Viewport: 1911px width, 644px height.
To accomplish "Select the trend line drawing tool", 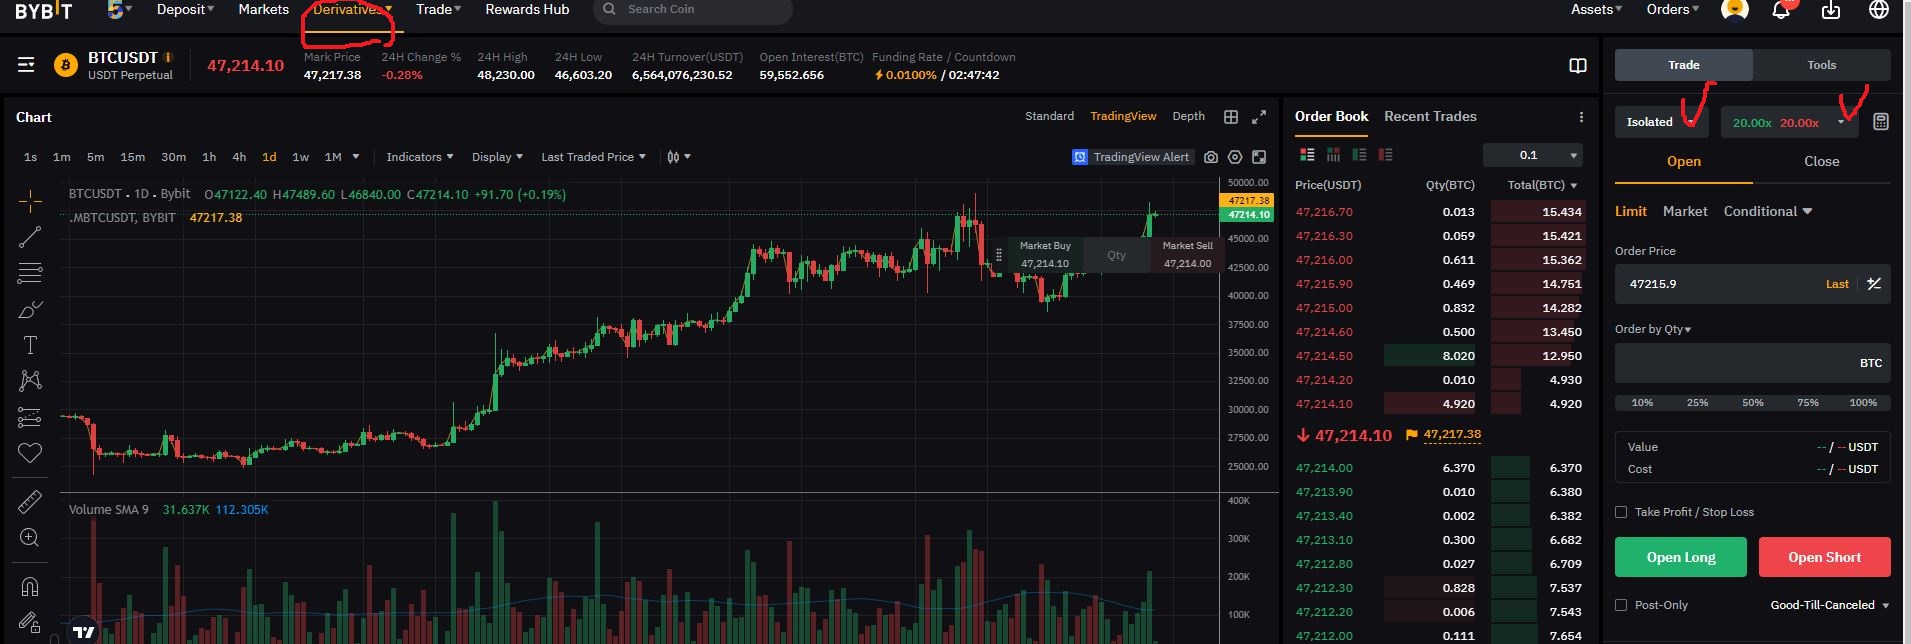I will (x=30, y=237).
